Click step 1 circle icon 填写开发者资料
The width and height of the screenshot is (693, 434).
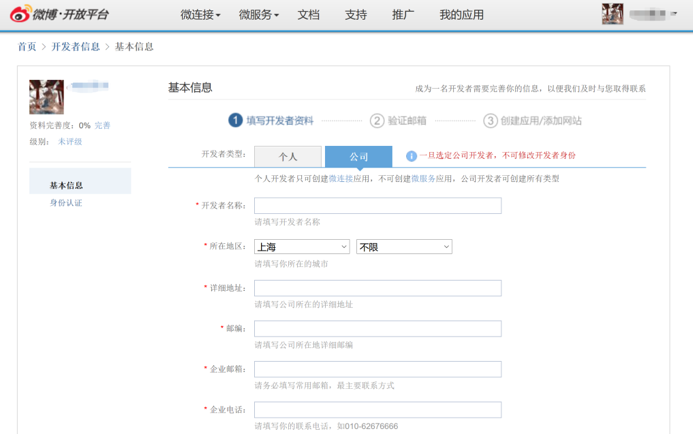[235, 121]
